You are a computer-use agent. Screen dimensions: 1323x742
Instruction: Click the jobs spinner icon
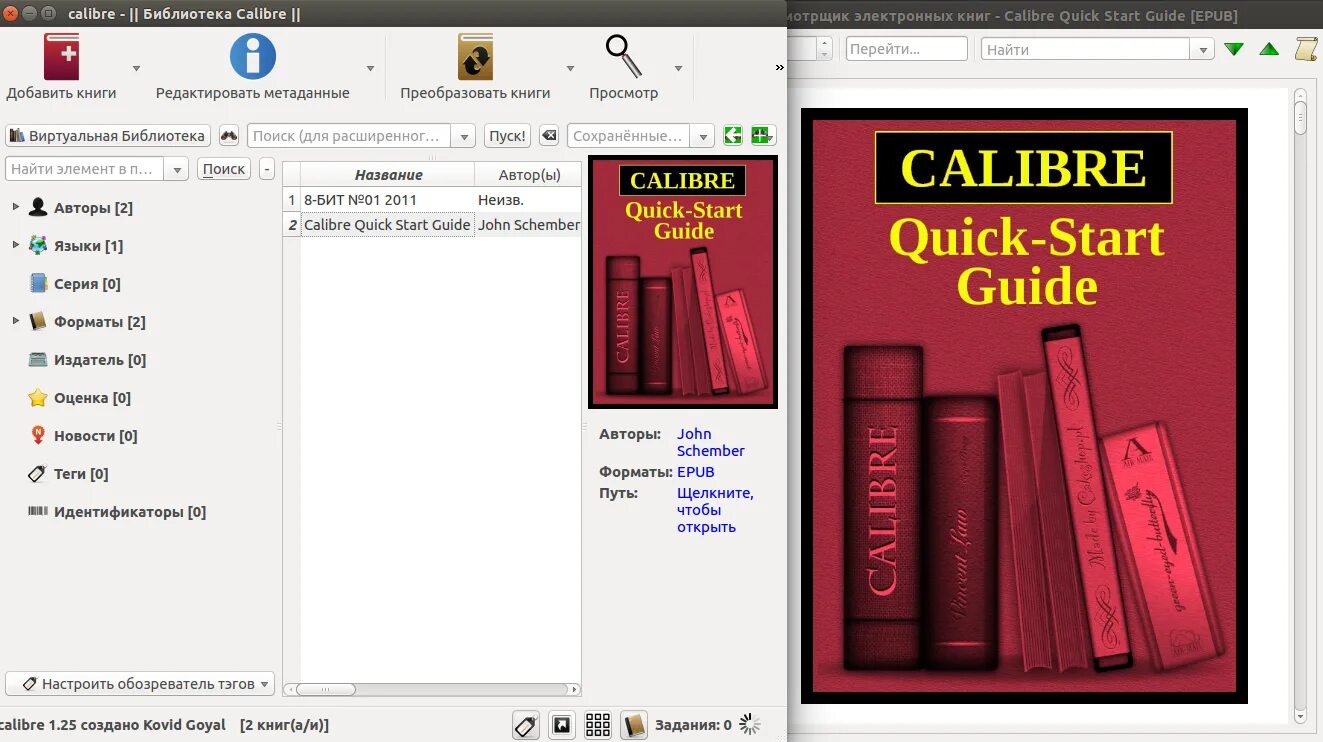(749, 725)
